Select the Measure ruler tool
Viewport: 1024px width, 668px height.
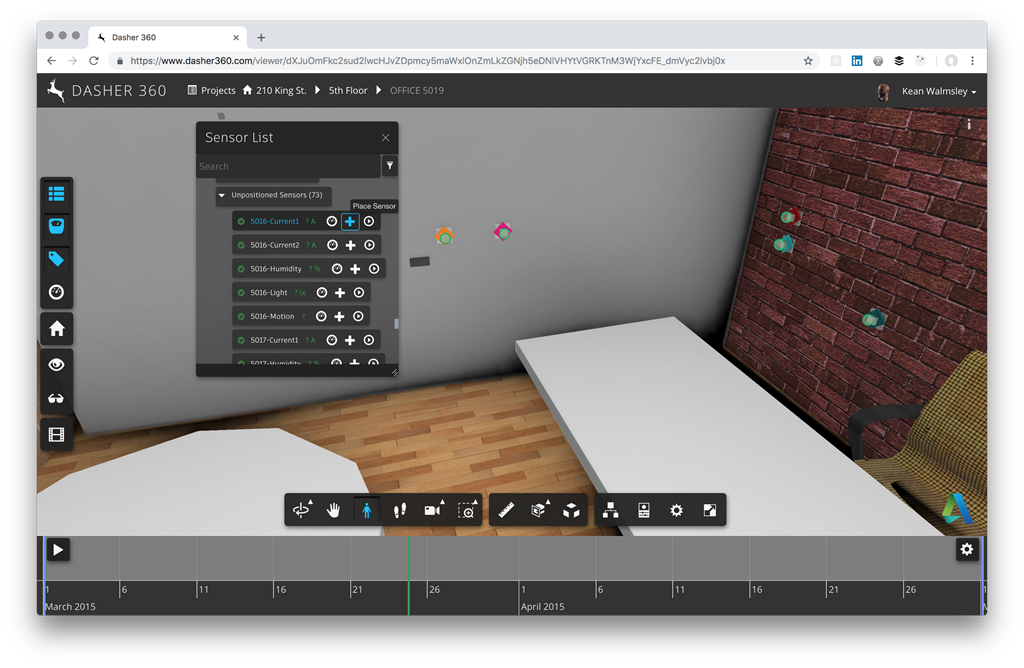coord(506,510)
